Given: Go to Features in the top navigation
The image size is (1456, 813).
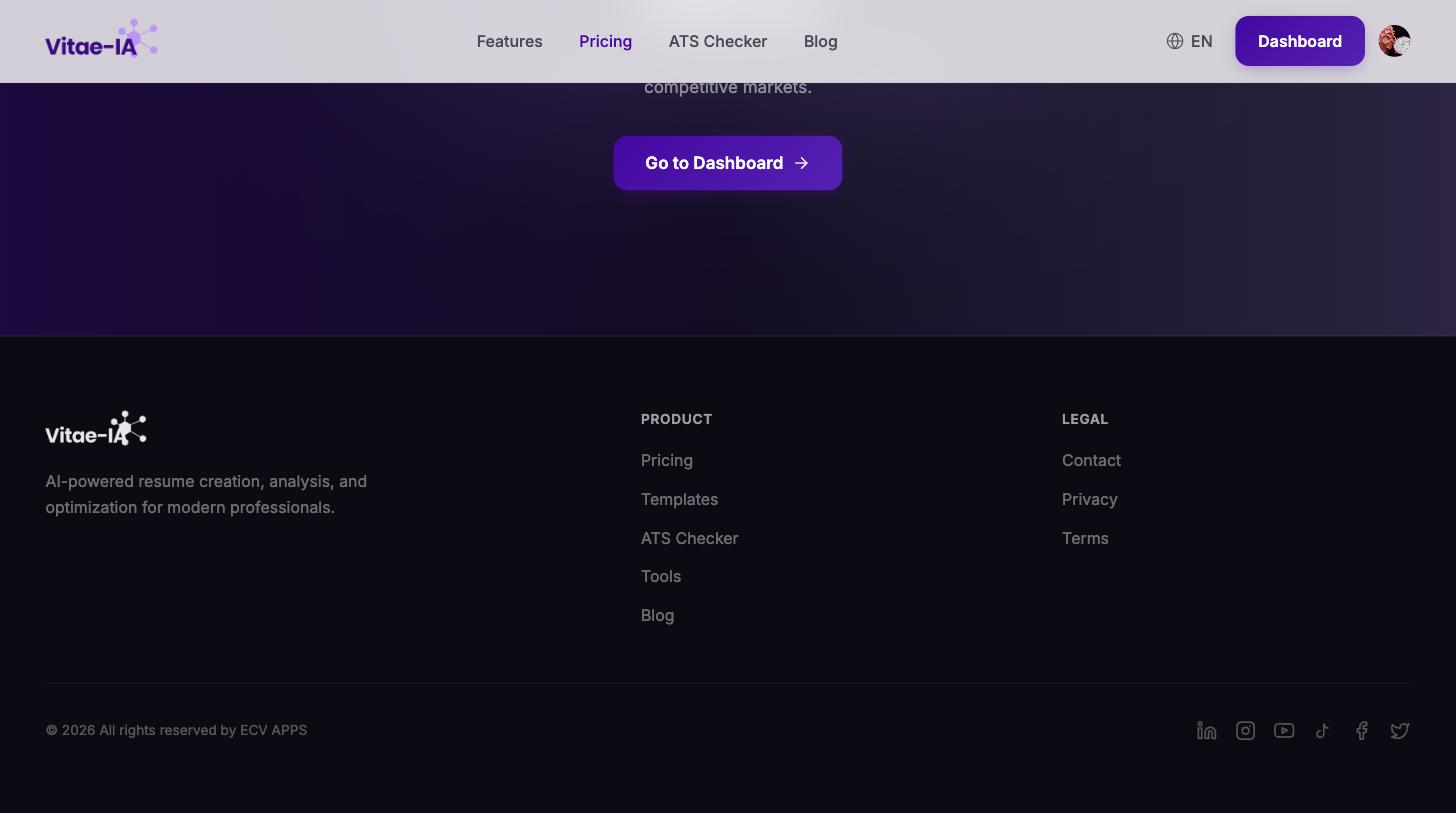Looking at the screenshot, I should [509, 41].
